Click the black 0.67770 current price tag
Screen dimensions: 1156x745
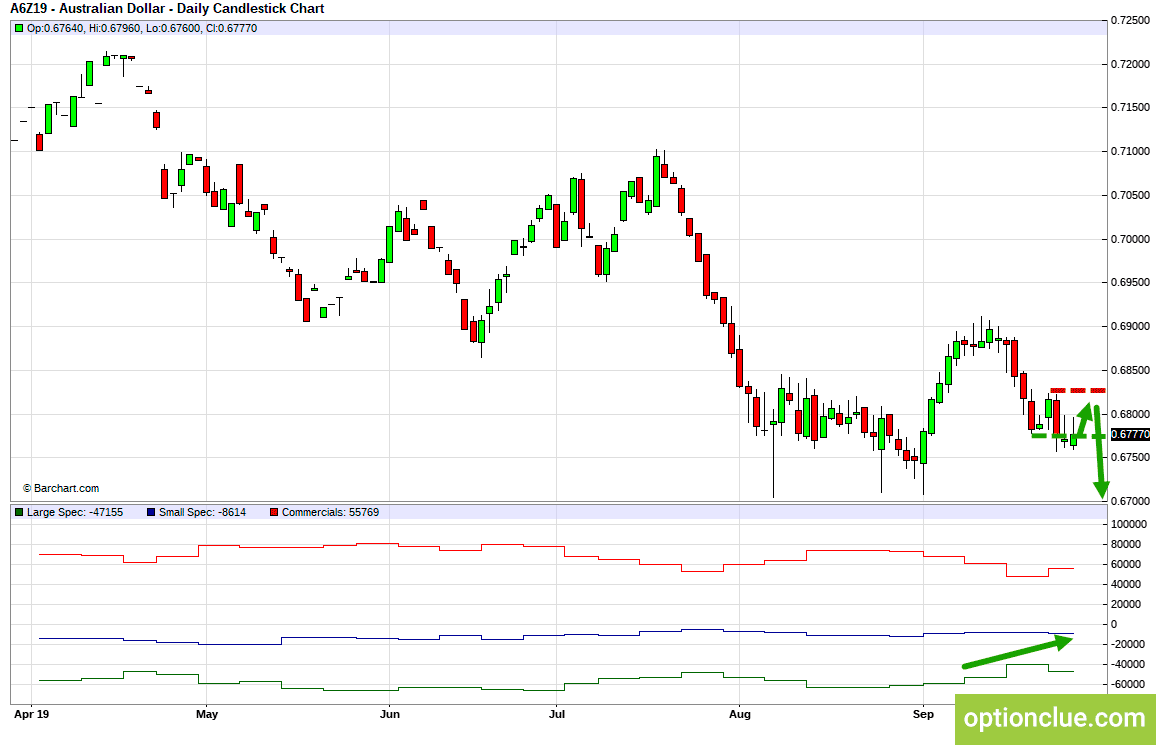[x=1130, y=434]
